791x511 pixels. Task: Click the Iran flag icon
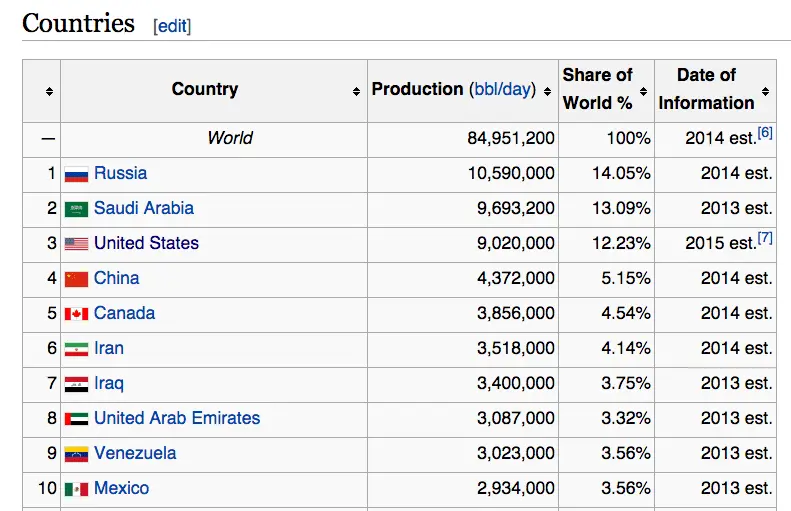coord(76,350)
